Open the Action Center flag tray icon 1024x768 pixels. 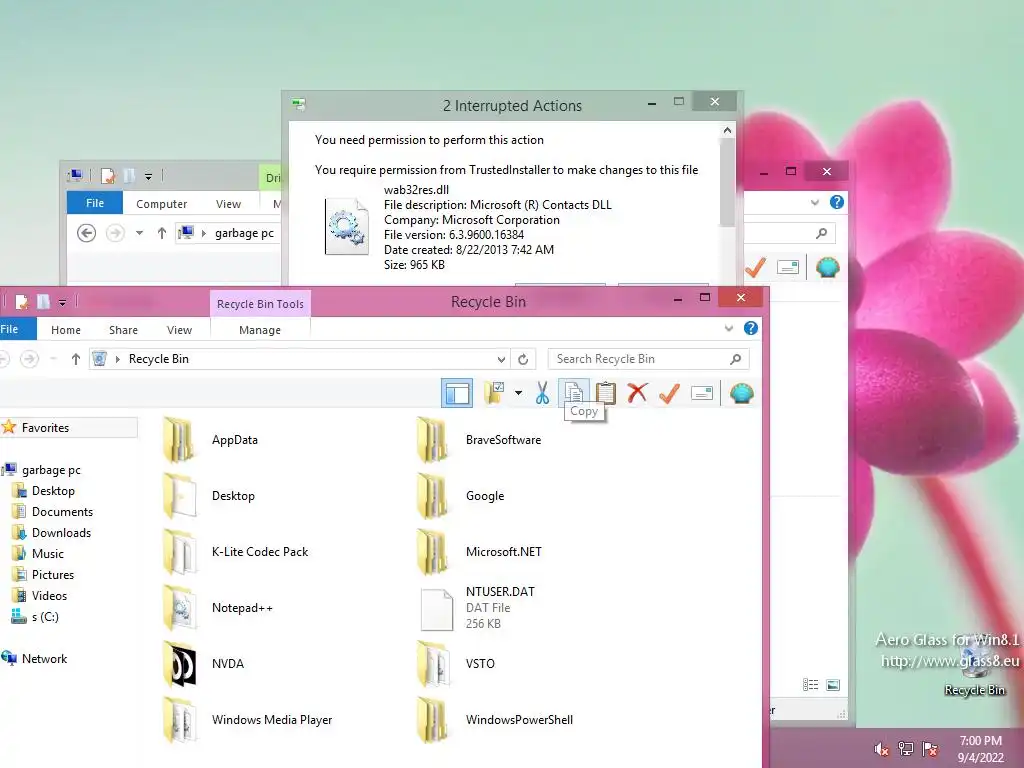(930, 749)
